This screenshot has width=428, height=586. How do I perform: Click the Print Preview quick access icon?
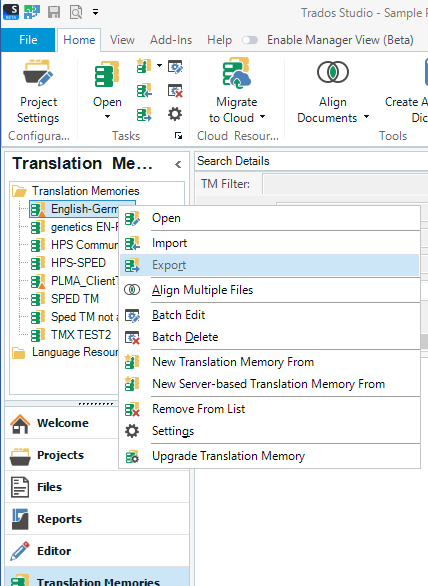pos(76,12)
